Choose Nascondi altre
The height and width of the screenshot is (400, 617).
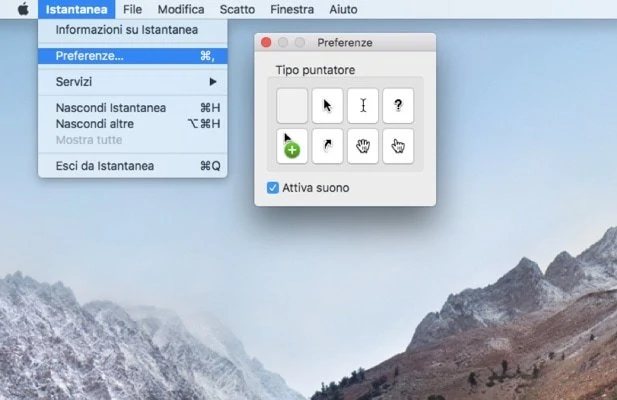click(x=133, y=124)
